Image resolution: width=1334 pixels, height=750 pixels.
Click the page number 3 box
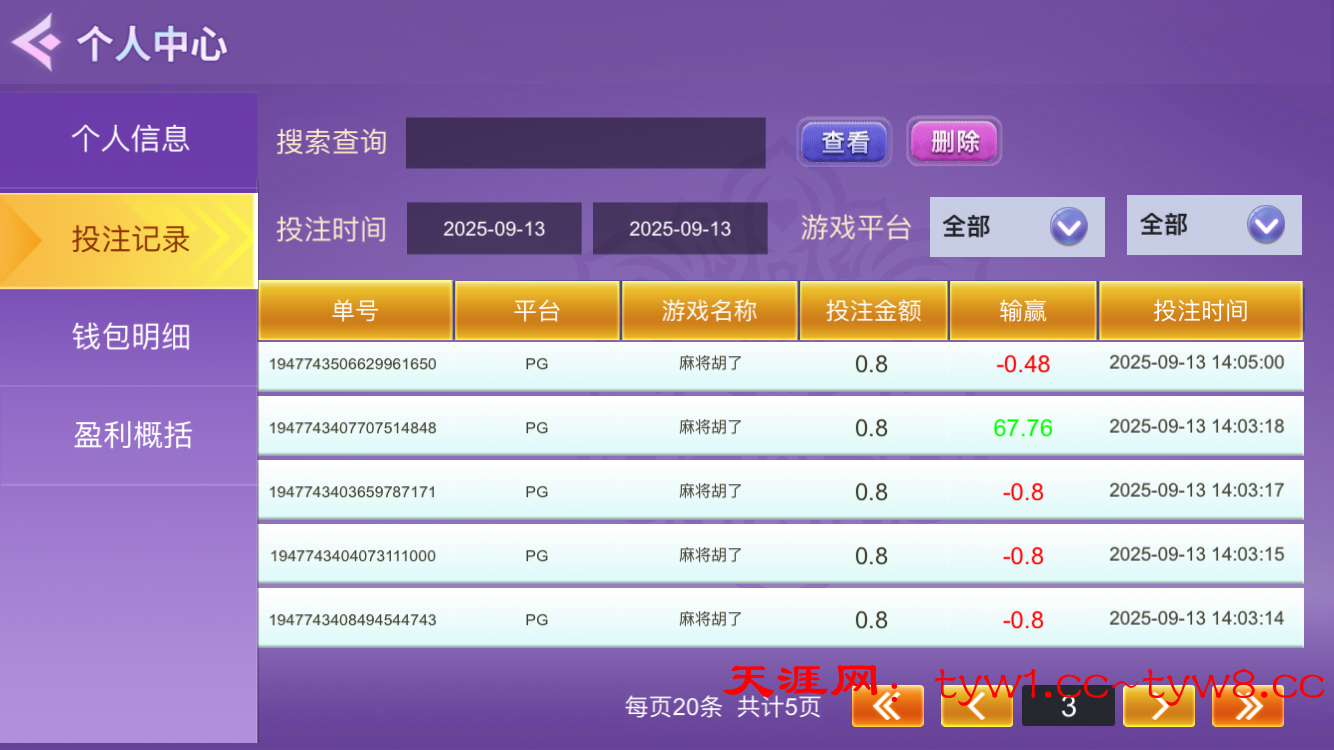1068,707
